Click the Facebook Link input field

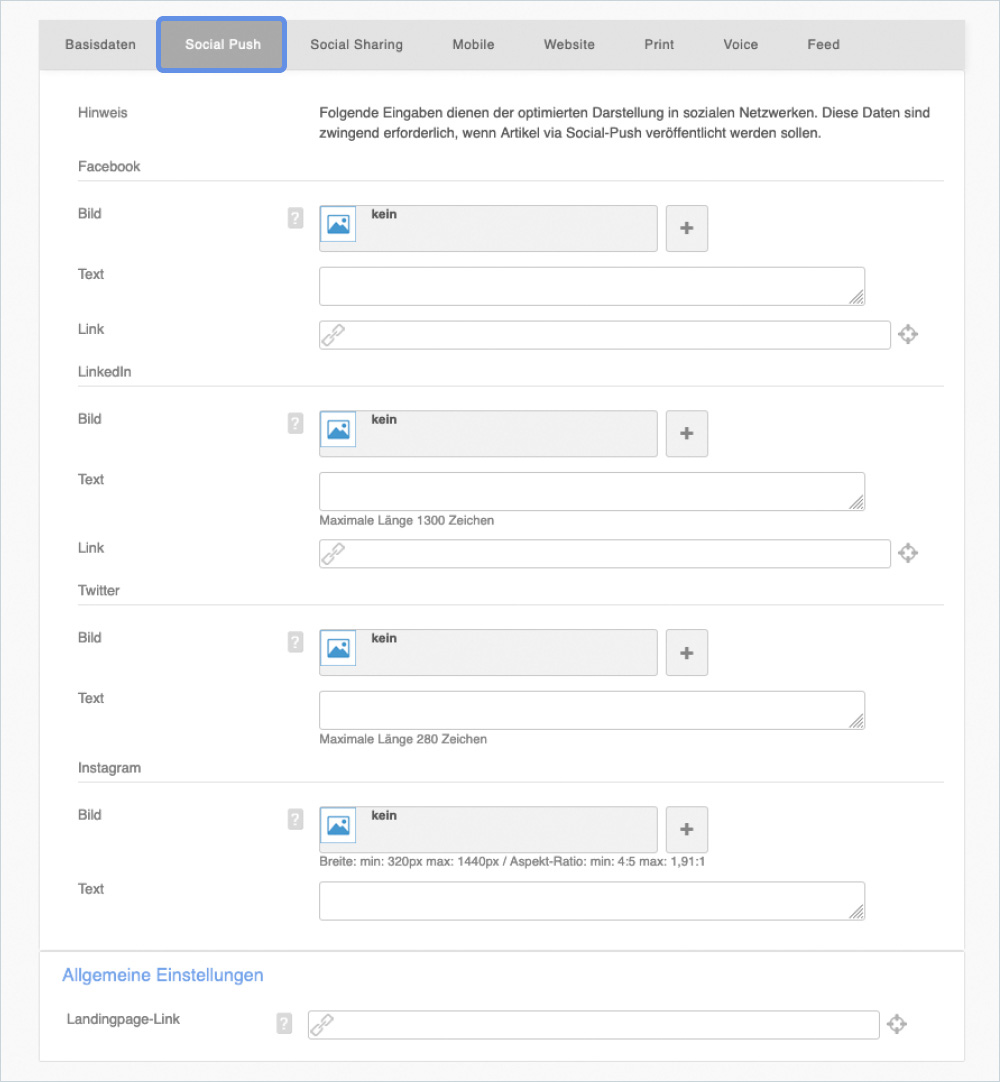pos(605,335)
